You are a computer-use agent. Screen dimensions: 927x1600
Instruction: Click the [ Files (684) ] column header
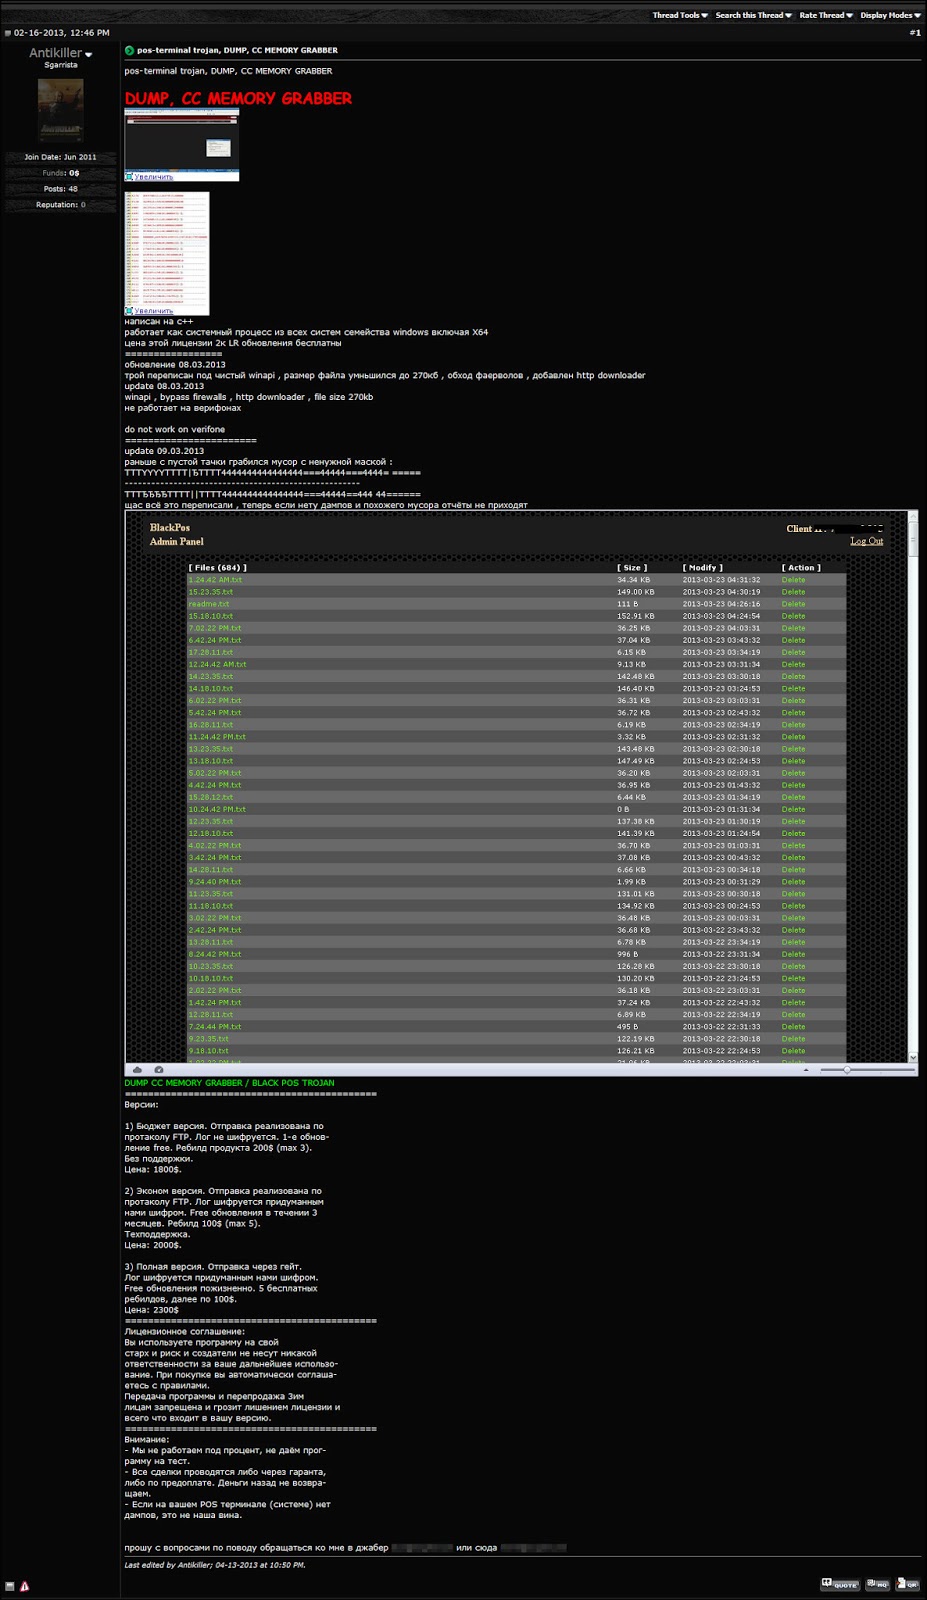coord(217,568)
